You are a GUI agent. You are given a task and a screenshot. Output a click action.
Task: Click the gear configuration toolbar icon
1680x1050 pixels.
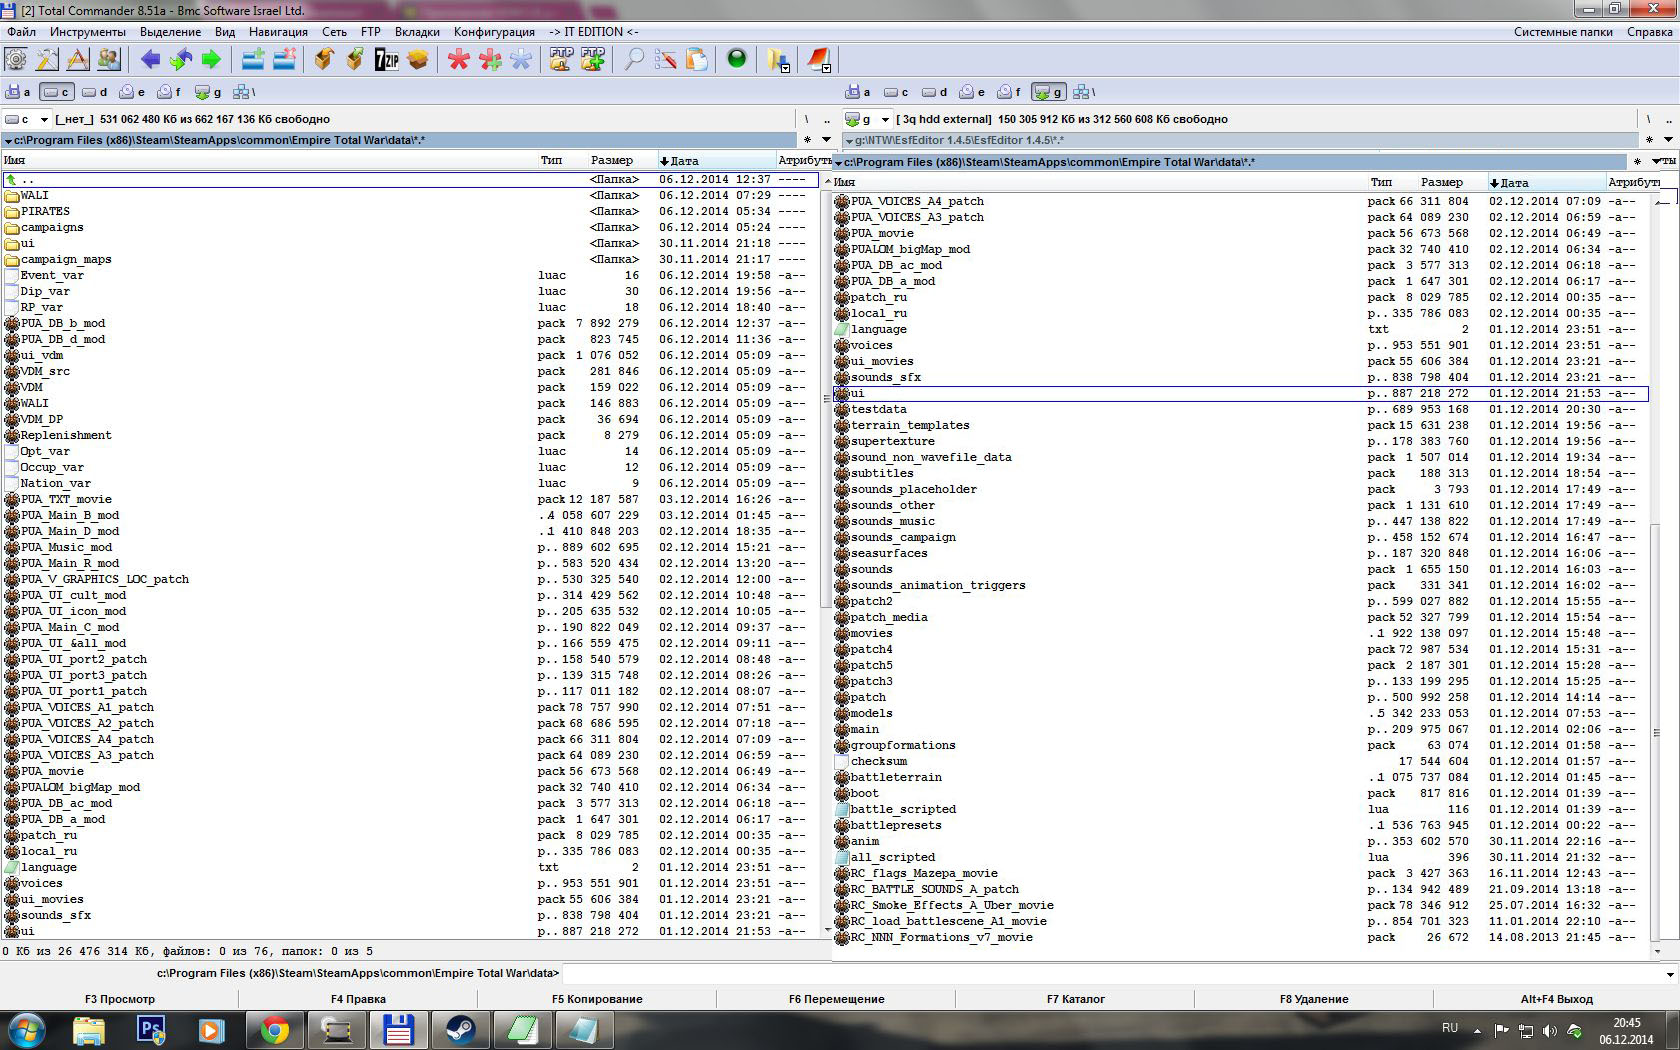point(16,60)
